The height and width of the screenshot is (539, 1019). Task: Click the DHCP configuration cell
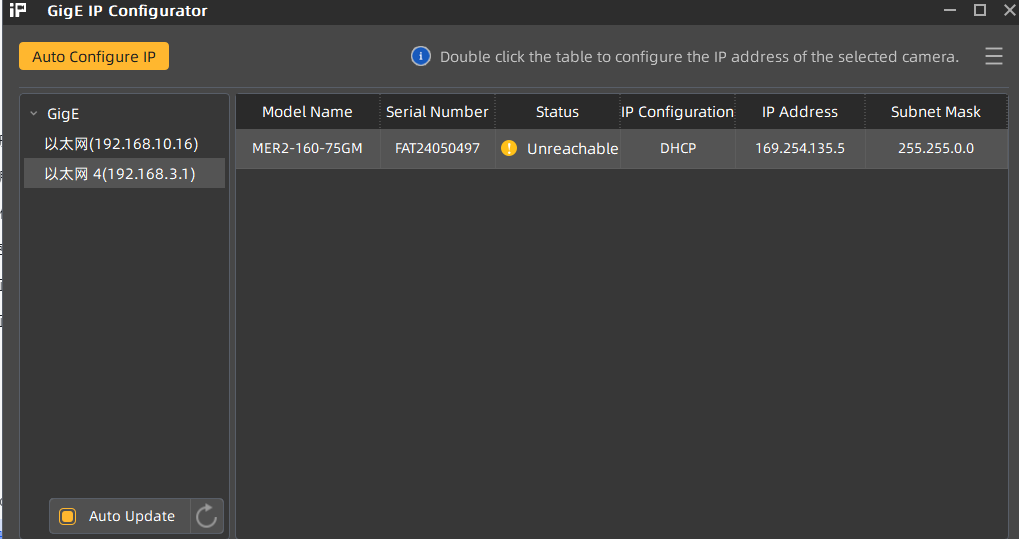click(677, 149)
